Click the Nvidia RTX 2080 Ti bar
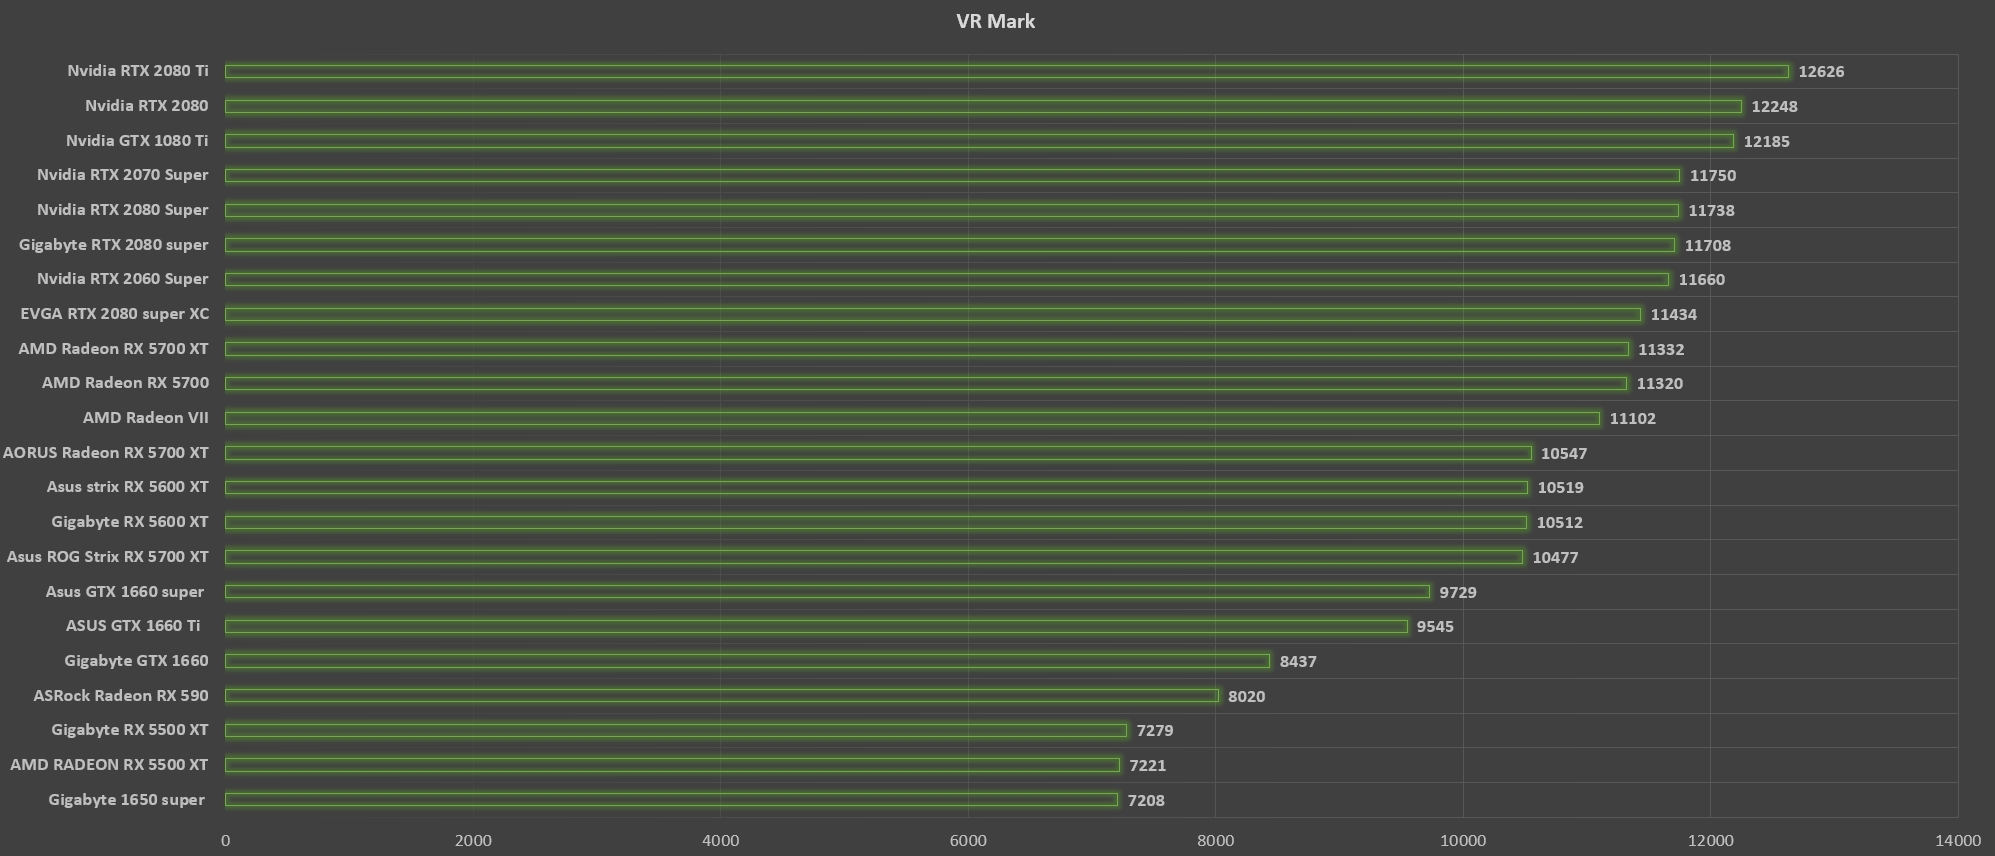 click(x=1007, y=71)
